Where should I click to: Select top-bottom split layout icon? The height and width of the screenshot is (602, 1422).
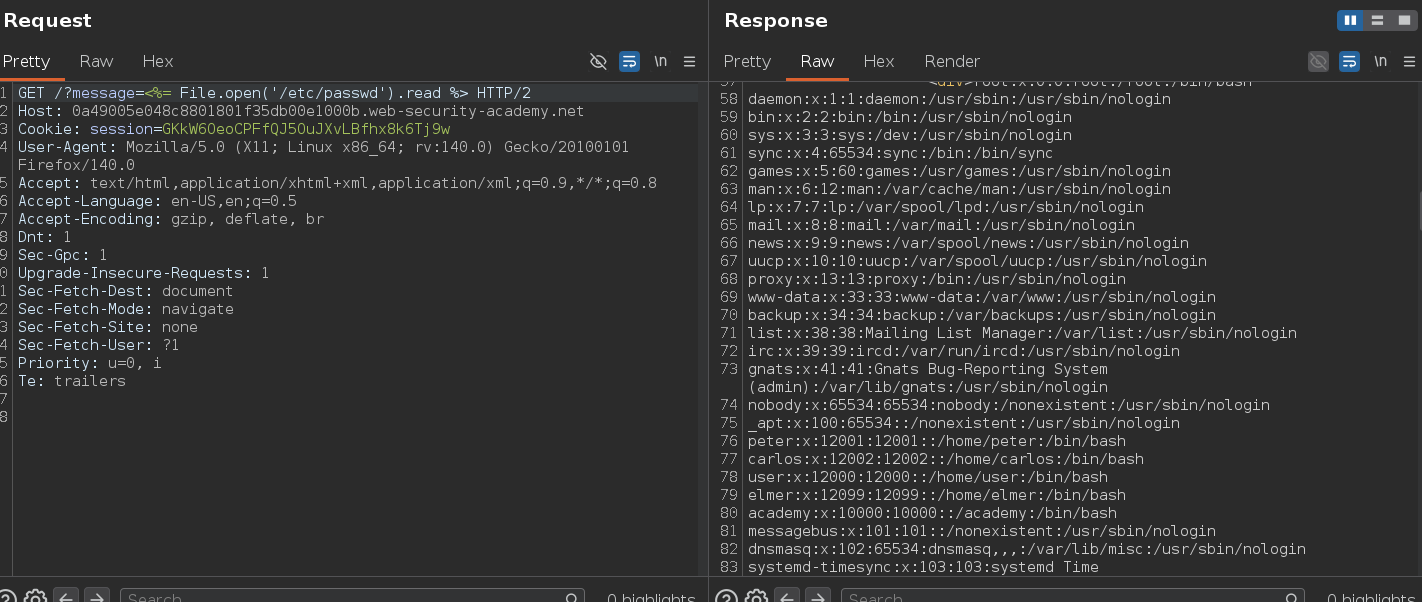pyautogui.click(x=1377, y=20)
